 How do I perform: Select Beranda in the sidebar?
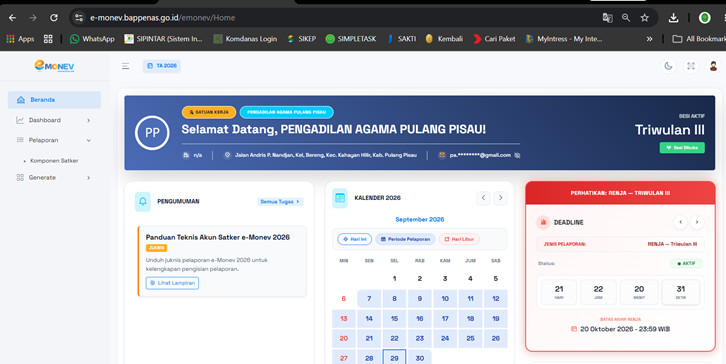tap(54, 100)
